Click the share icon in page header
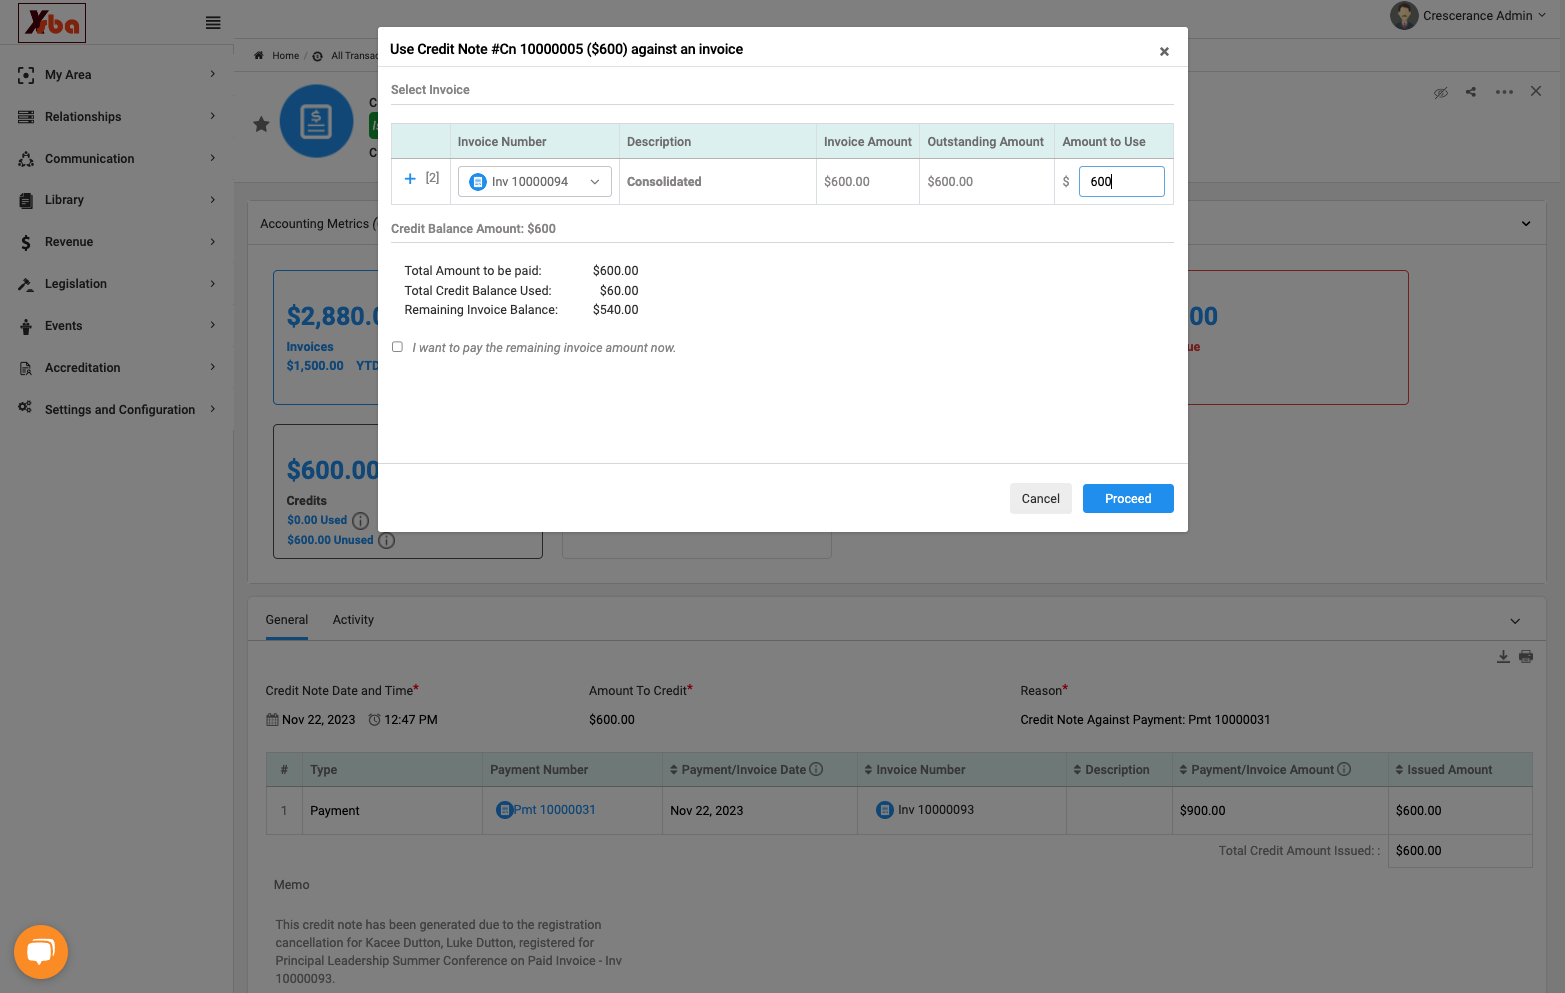Image resolution: width=1565 pixels, height=993 pixels. coord(1471,92)
